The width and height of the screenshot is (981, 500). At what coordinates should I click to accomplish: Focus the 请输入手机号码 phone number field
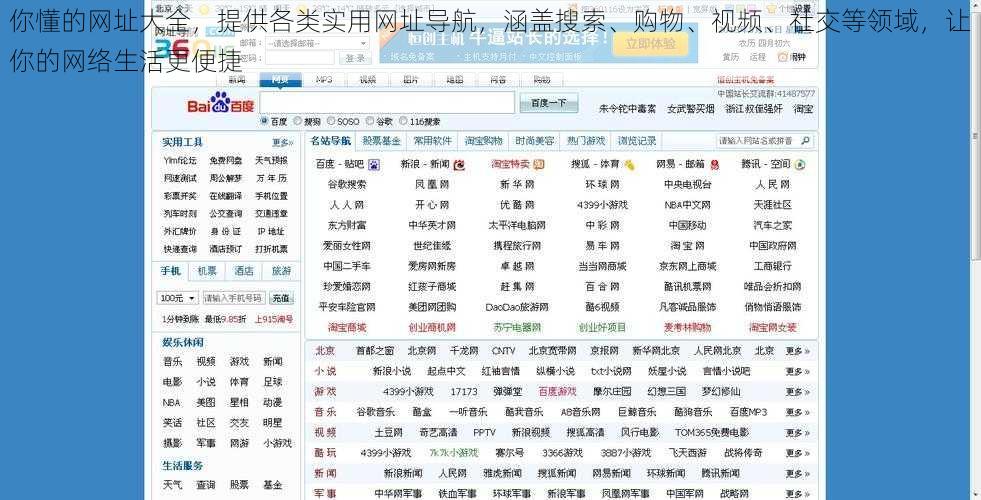click(234, 298)
